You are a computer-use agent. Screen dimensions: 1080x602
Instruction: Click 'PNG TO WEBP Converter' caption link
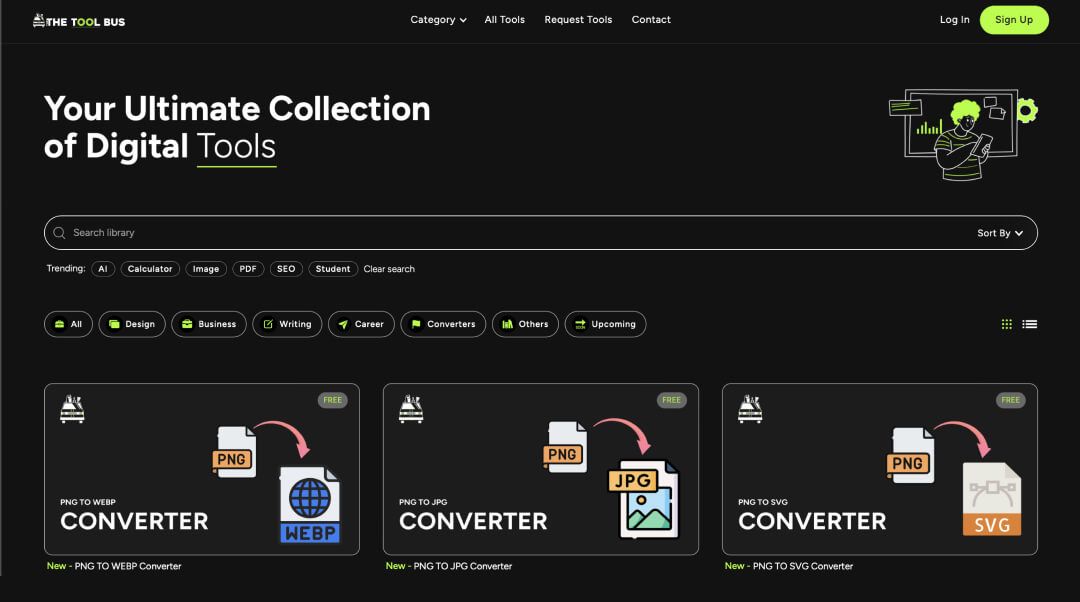(128, 566)
